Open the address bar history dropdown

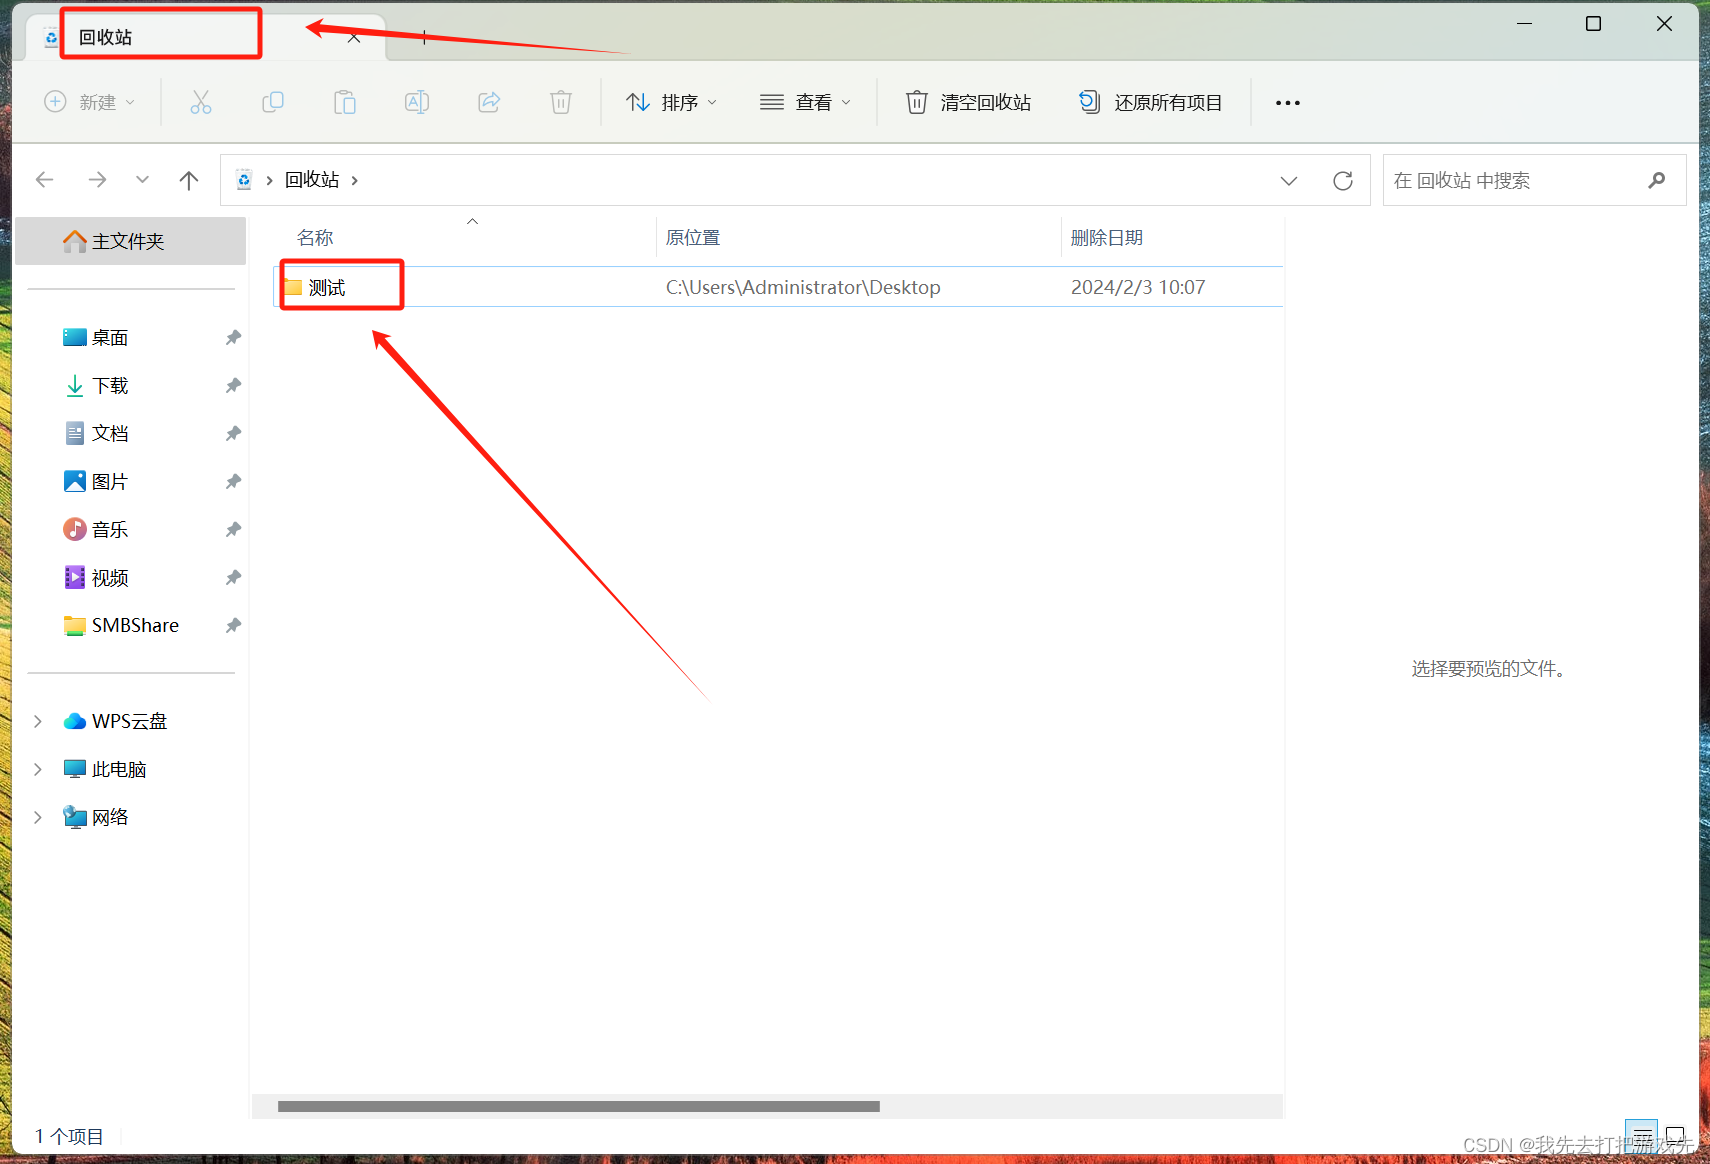point(1289,181)
